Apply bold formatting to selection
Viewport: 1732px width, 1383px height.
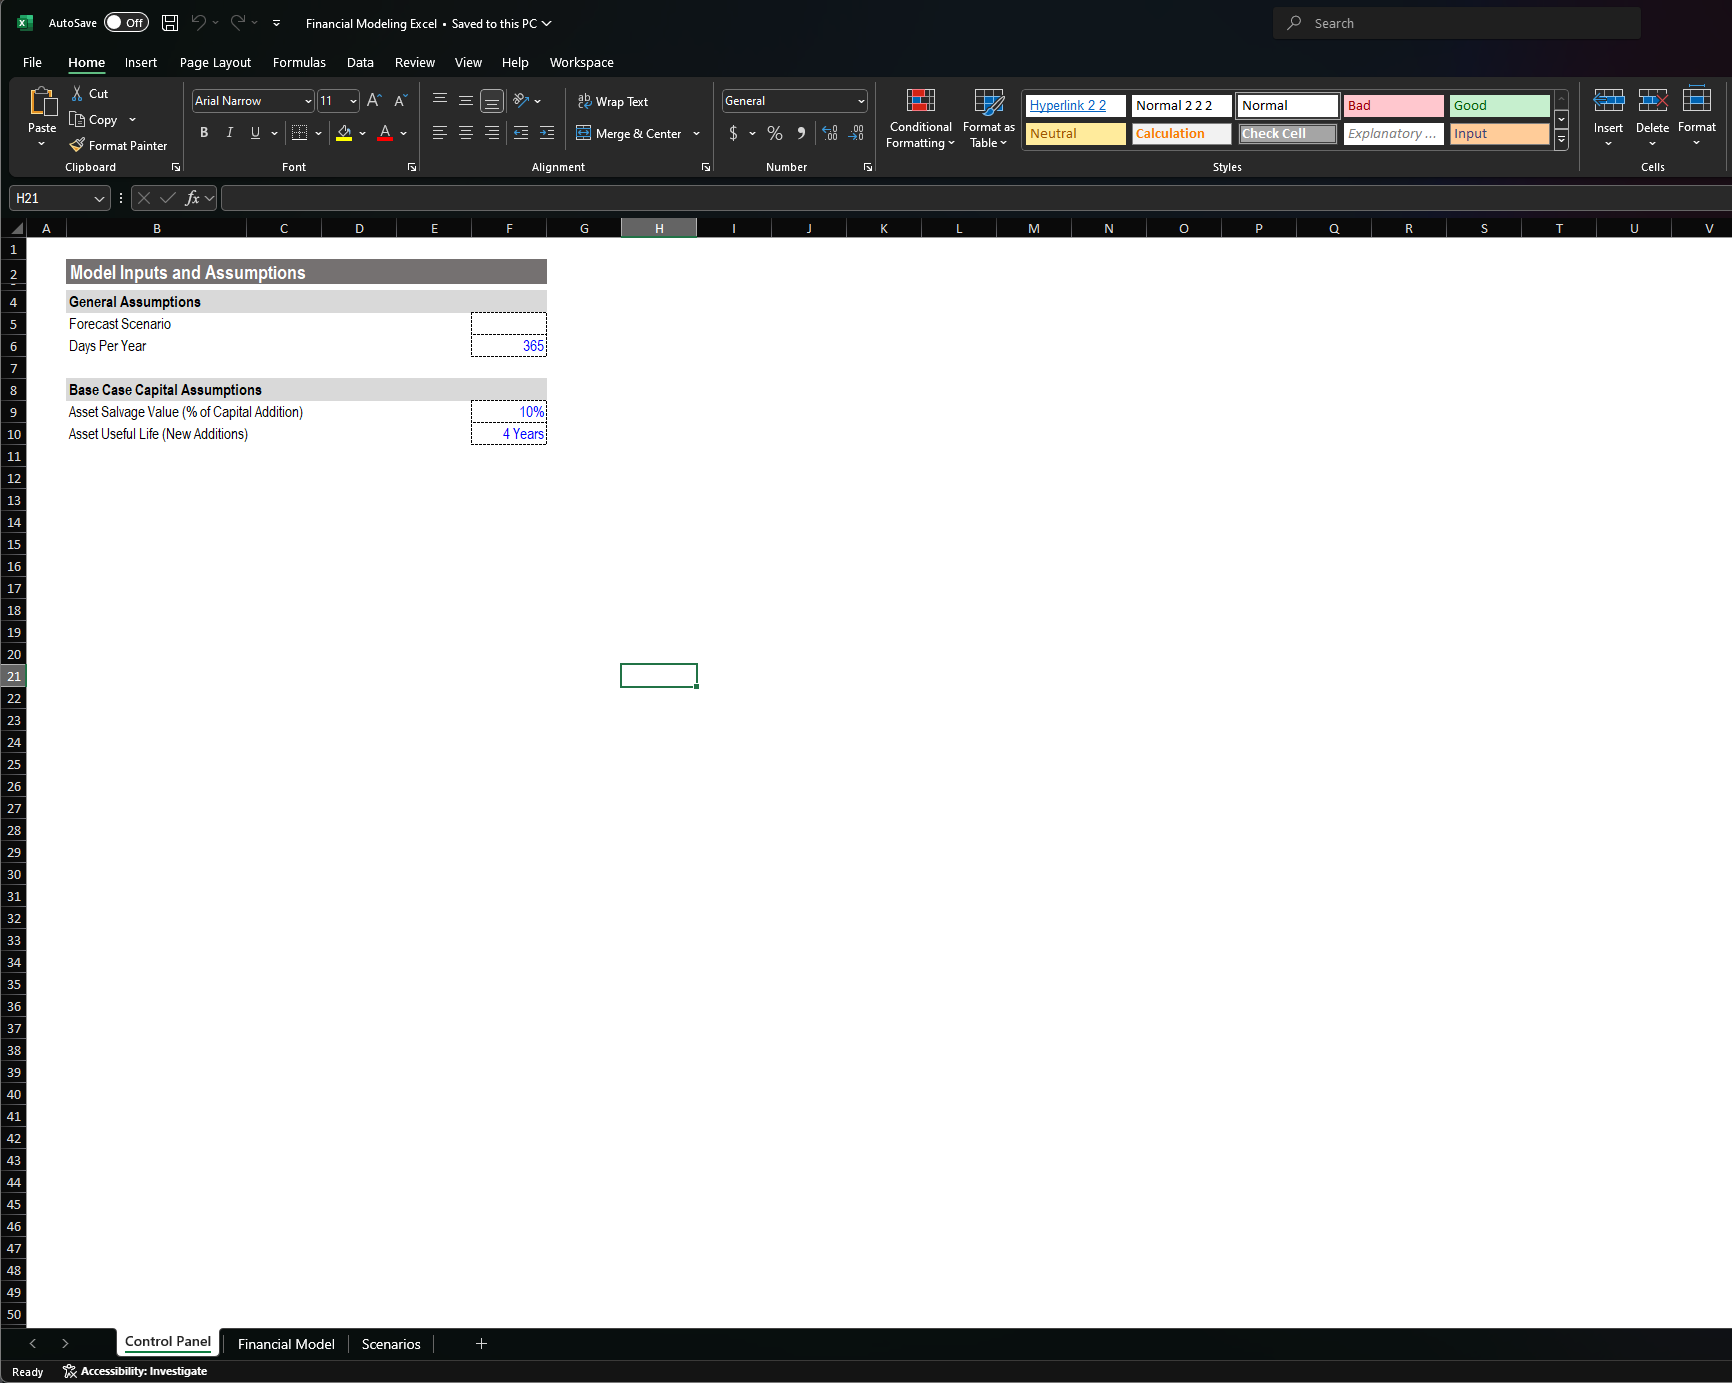click(x=204, y=132)
